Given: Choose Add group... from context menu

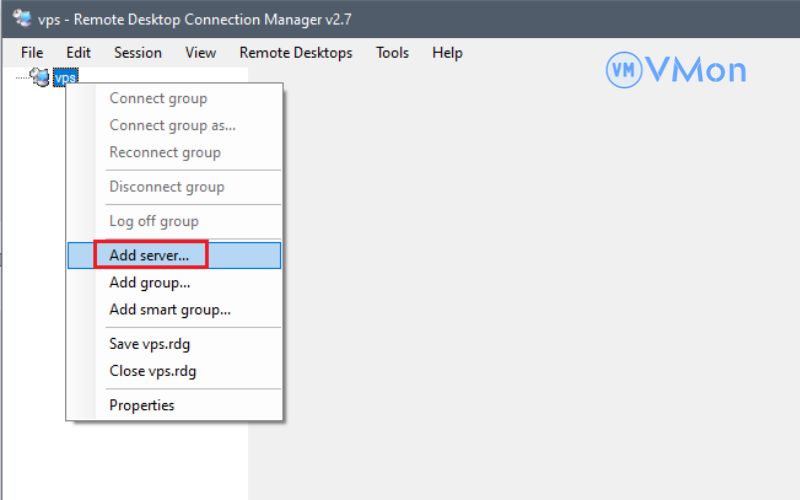Looking at the screenshot, I should tap(174, 282).
